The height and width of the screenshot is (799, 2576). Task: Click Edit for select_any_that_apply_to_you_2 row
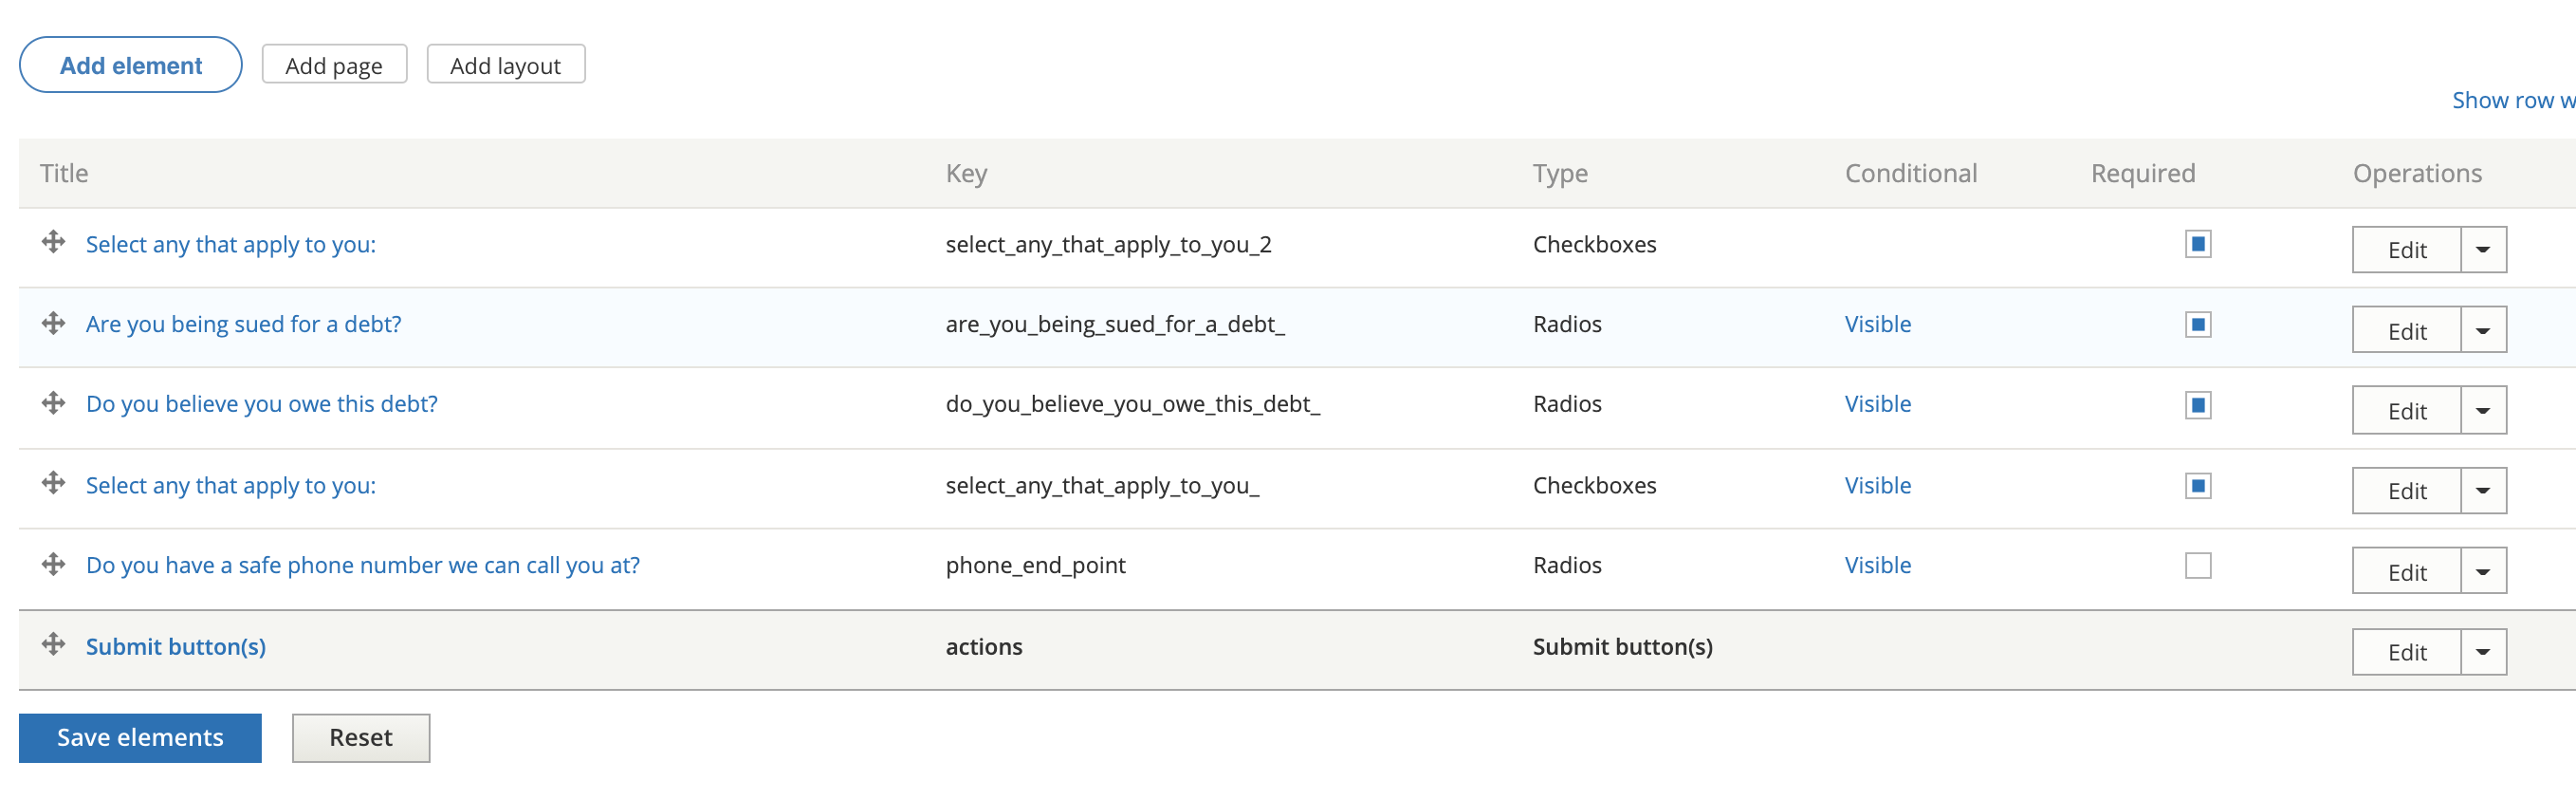pyautogui.click(x=2406, y=250)
